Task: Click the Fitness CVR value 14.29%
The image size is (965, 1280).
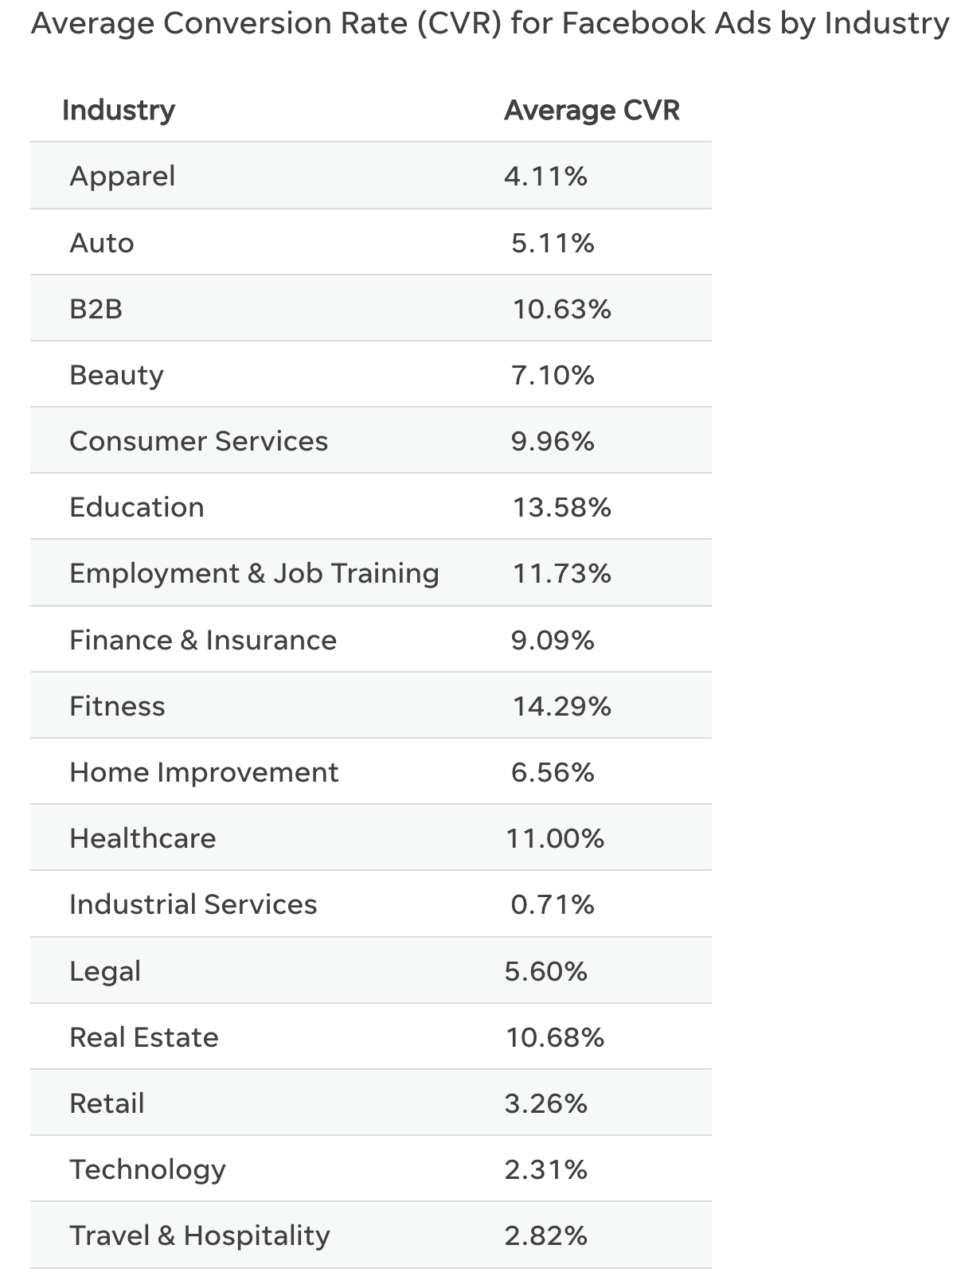Action: click(x=561, y=706)
